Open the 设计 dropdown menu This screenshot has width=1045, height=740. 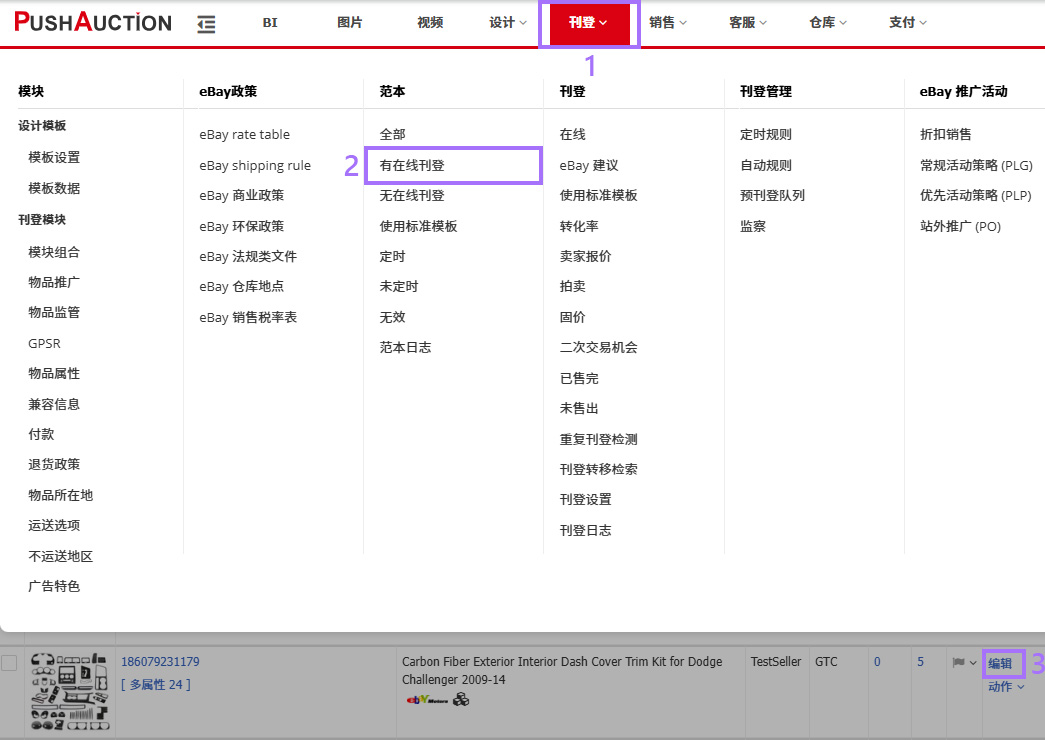[508, 23]
